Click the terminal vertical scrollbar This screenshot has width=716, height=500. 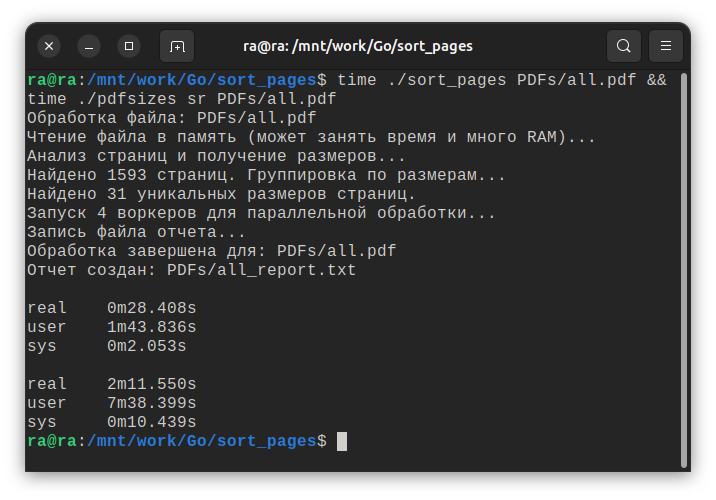684,270
